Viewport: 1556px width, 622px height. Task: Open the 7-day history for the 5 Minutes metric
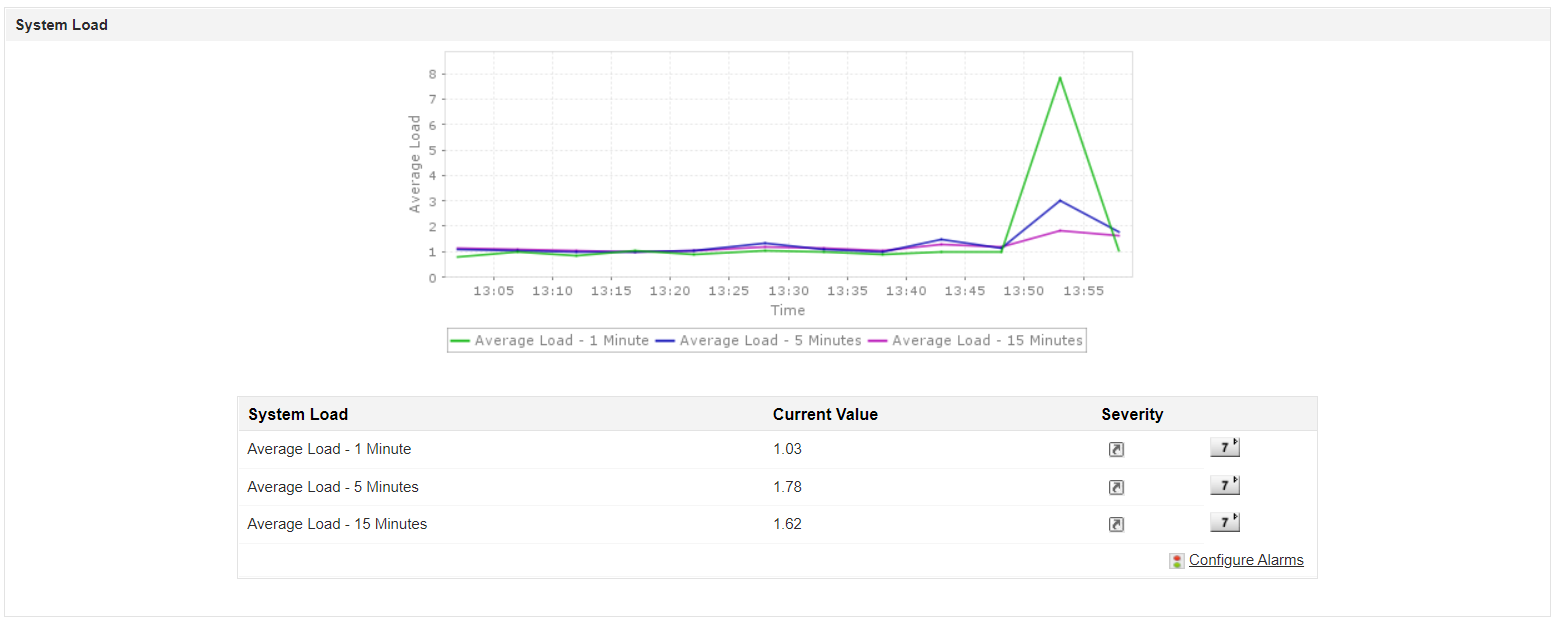[1221, 484]
